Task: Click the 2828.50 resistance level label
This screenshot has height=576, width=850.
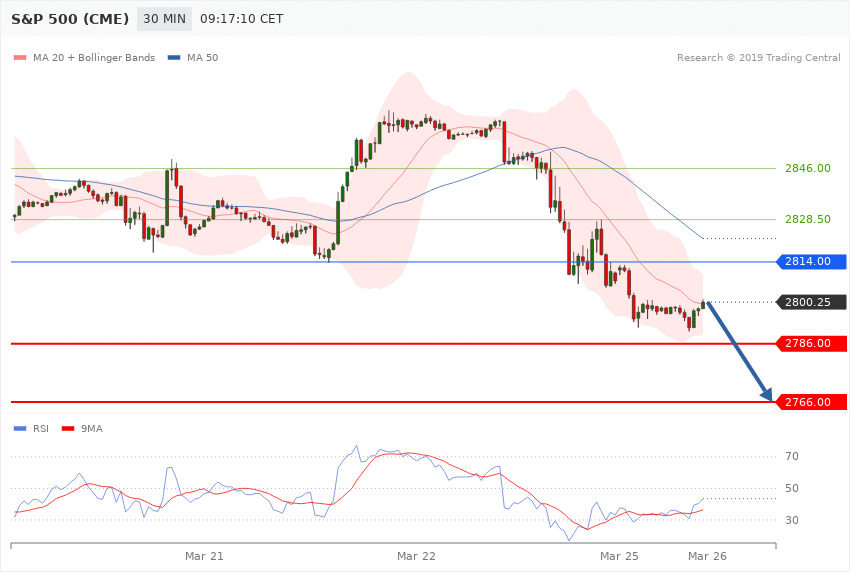Action: click(x=808, y=219)
